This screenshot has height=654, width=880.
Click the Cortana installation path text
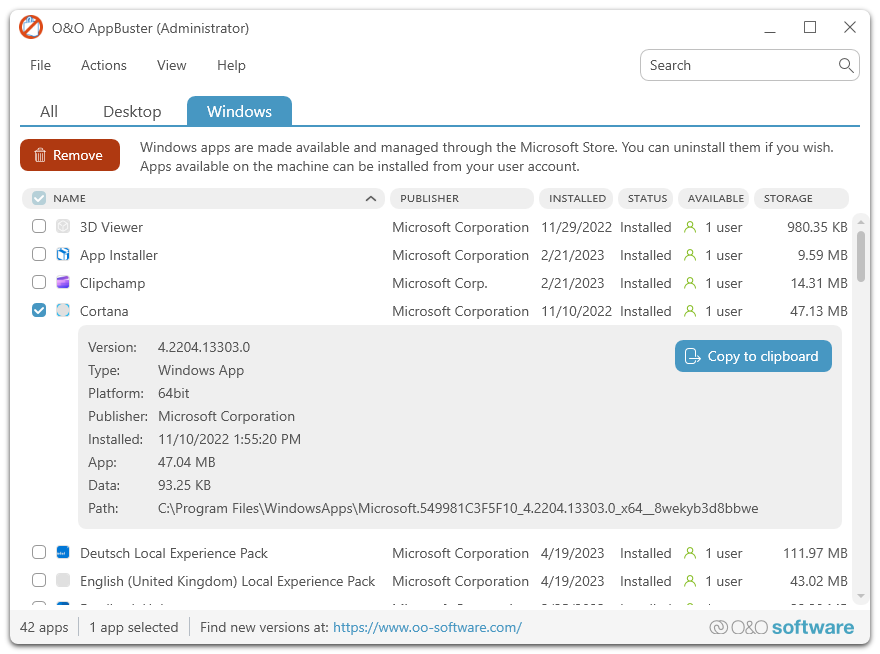click(x=458, y=508)
